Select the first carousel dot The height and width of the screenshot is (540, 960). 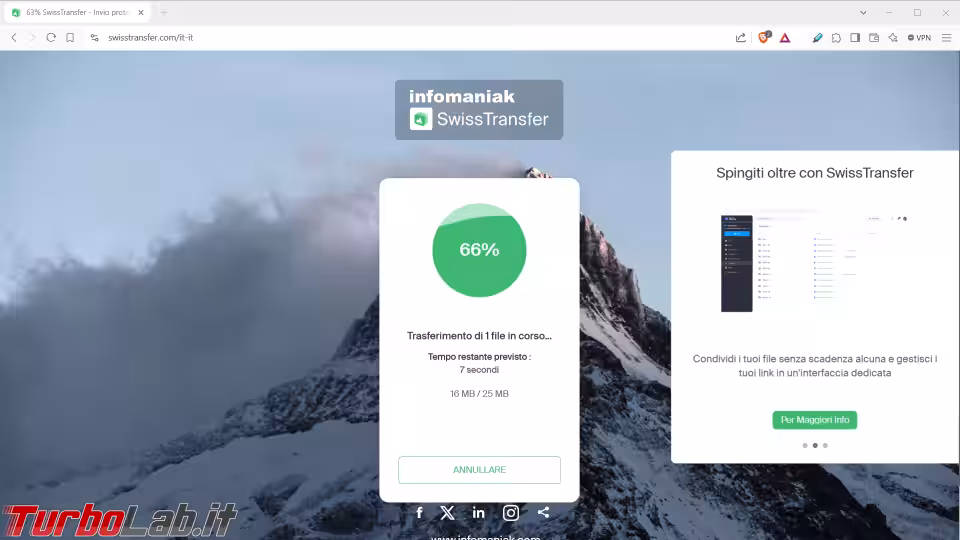point(804,446)
